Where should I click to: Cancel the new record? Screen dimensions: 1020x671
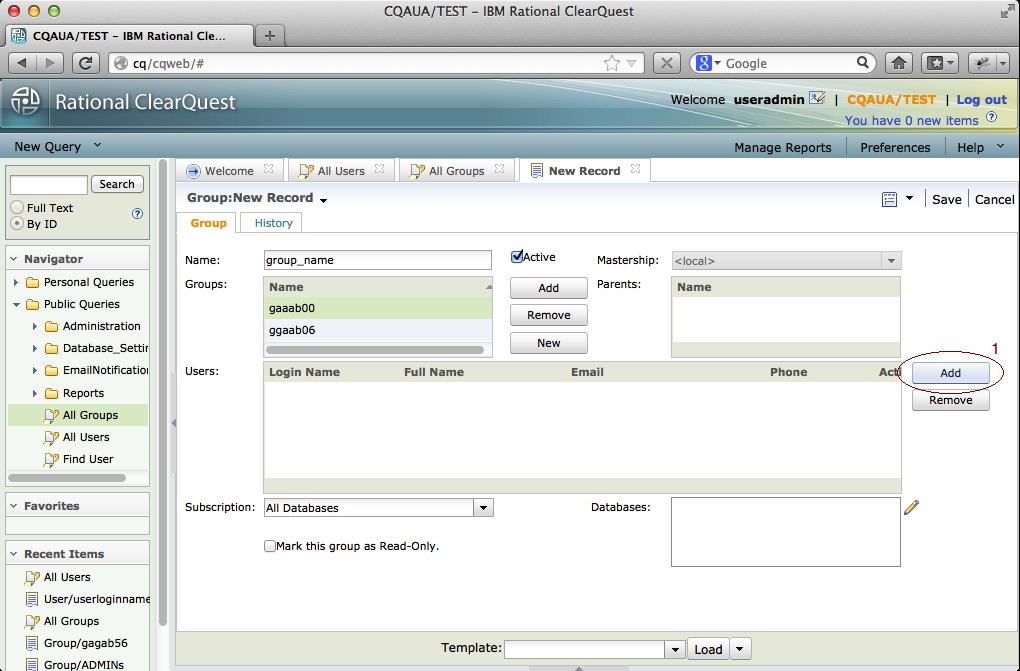pos(994,200)
